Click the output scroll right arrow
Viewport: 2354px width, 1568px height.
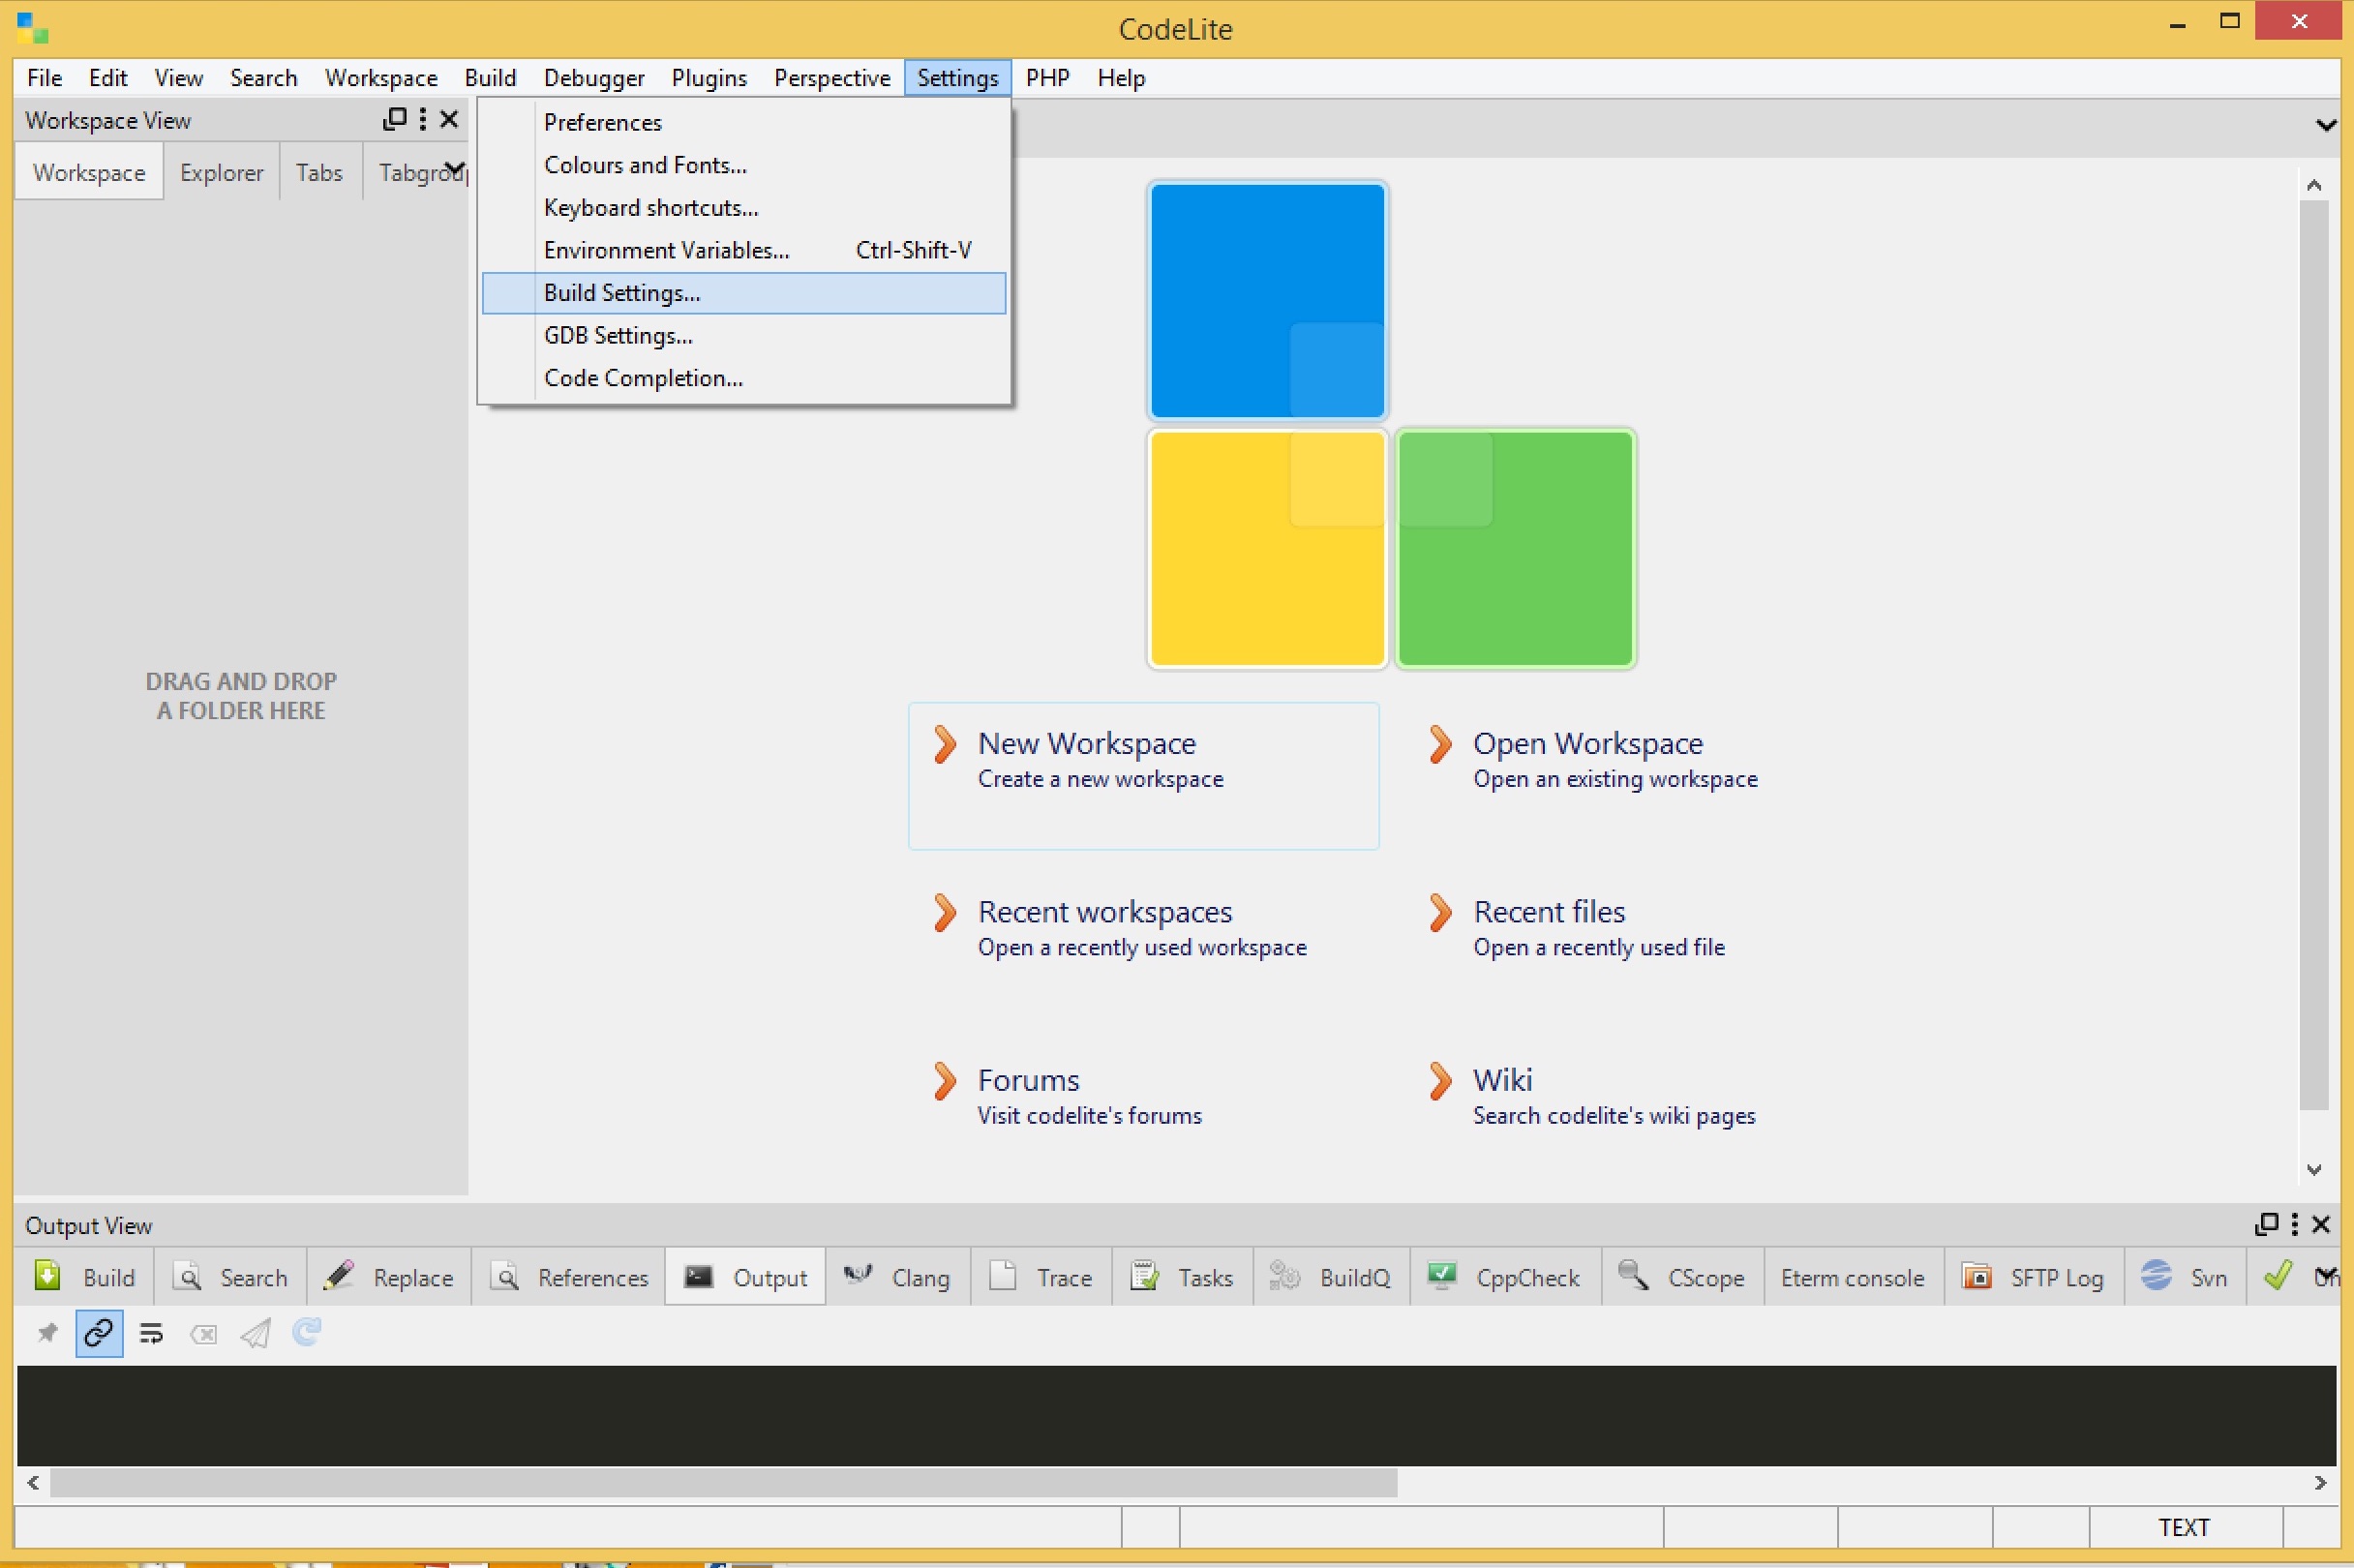[2321, 1483]
